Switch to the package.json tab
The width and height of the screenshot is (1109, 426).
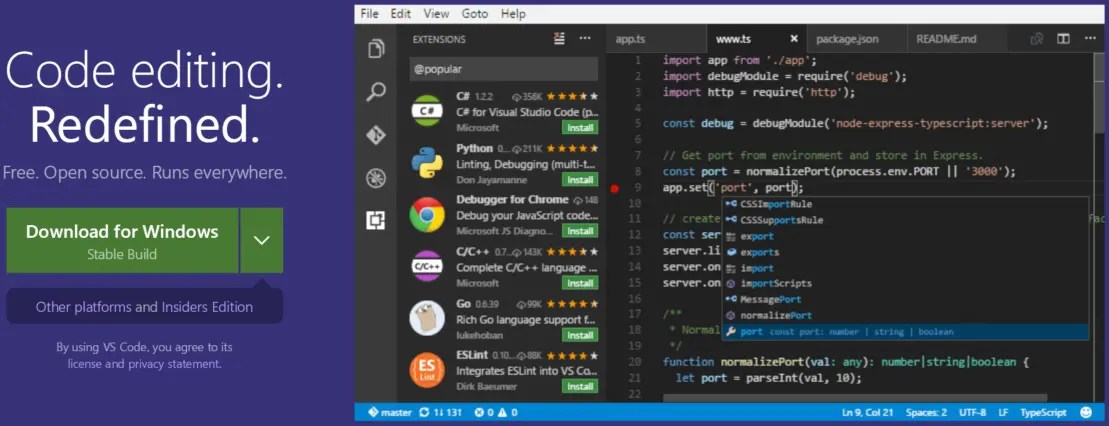click(x=856, y=39)
